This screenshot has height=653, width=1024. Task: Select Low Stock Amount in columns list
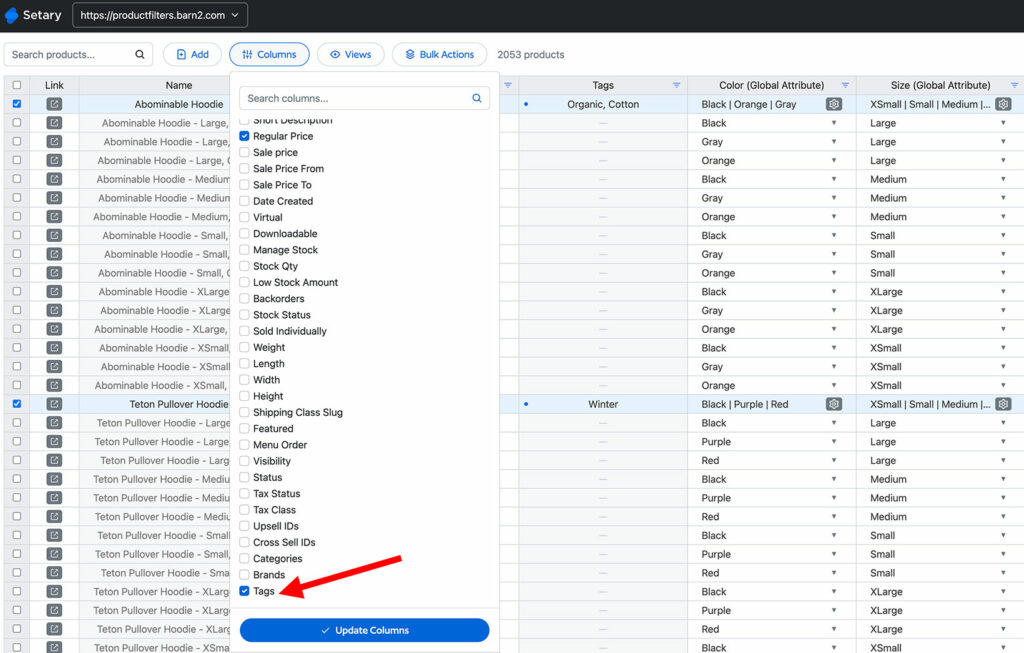(296, 282)
